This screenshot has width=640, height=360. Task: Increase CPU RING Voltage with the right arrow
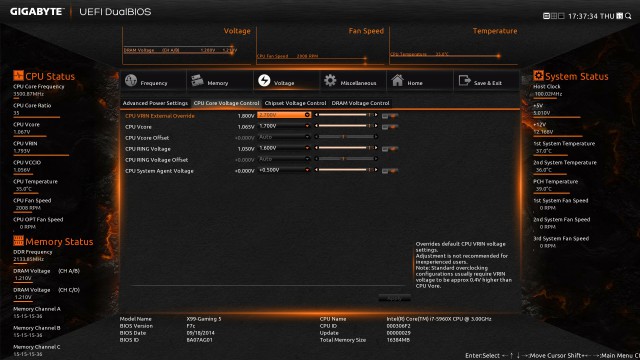(x=376, y=148)
